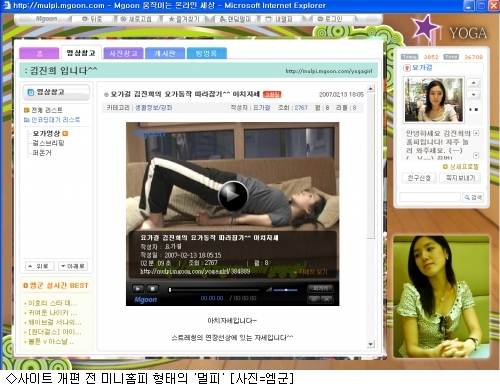Viewport: 500px width, 390px height.
Task: Click the large play overlay on the video
Action: (x=233, y=196)
